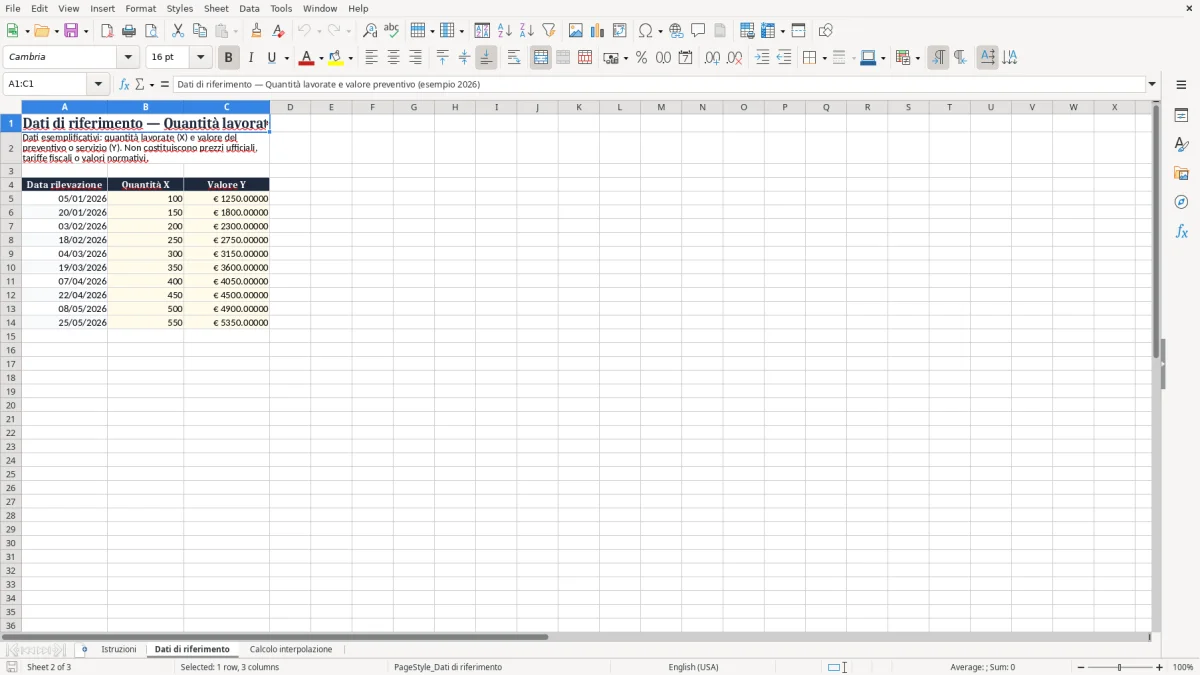Activate Clone Formatting paintbrush
Screen dimensions: 1200x675
point(256,31)
